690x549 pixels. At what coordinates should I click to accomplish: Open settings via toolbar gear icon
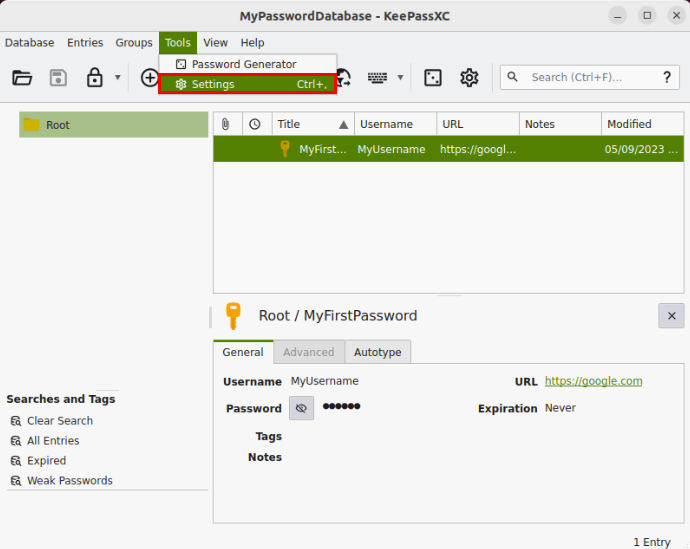(469, 78)
